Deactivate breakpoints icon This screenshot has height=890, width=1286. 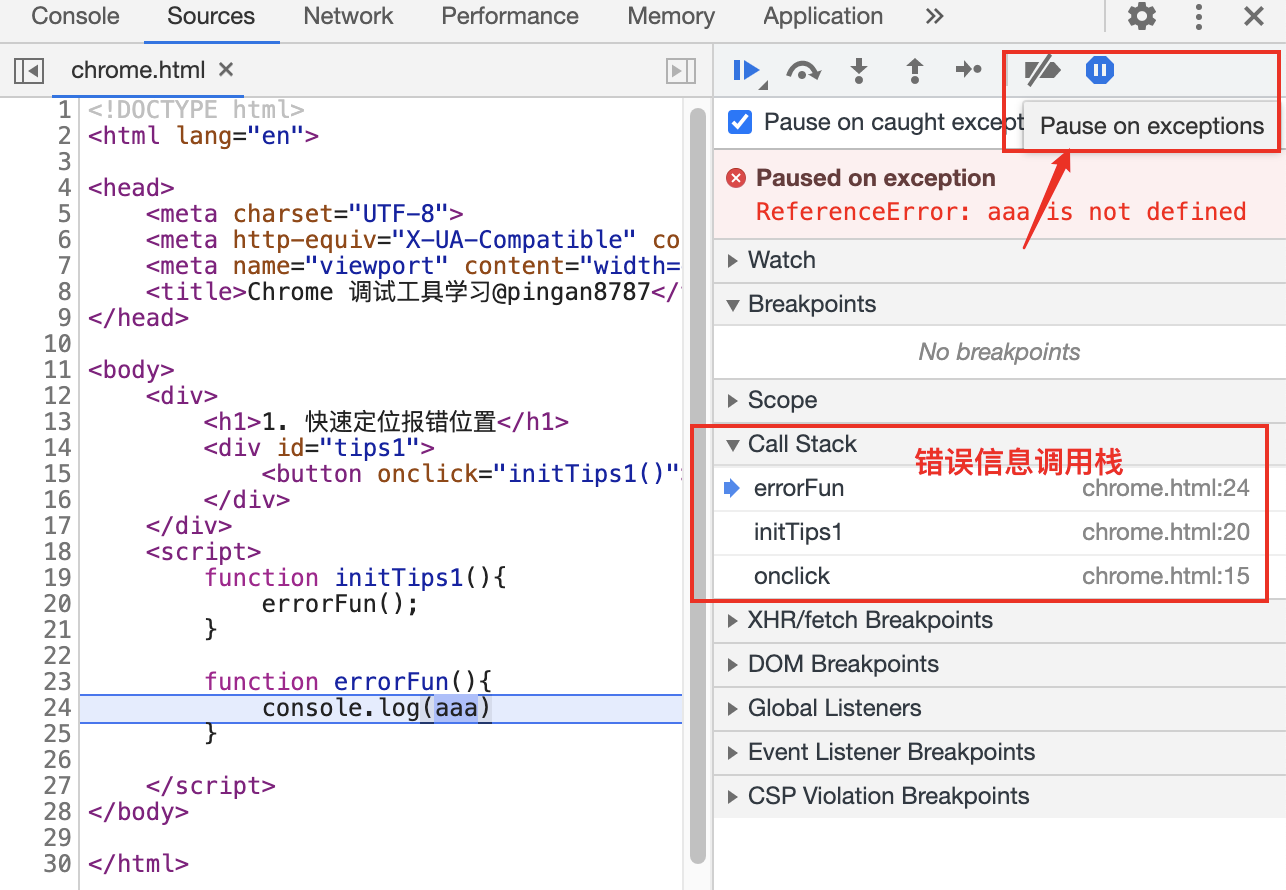pos(1042,70)
